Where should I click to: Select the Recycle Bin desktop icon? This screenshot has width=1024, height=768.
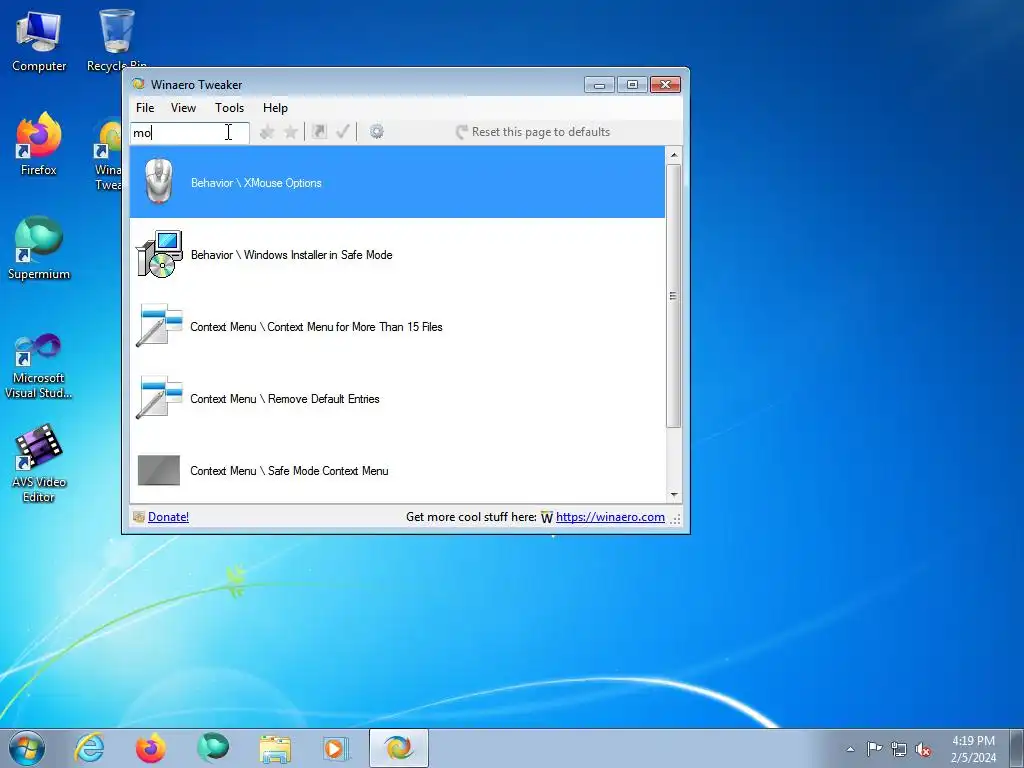[x=117, y=40]
